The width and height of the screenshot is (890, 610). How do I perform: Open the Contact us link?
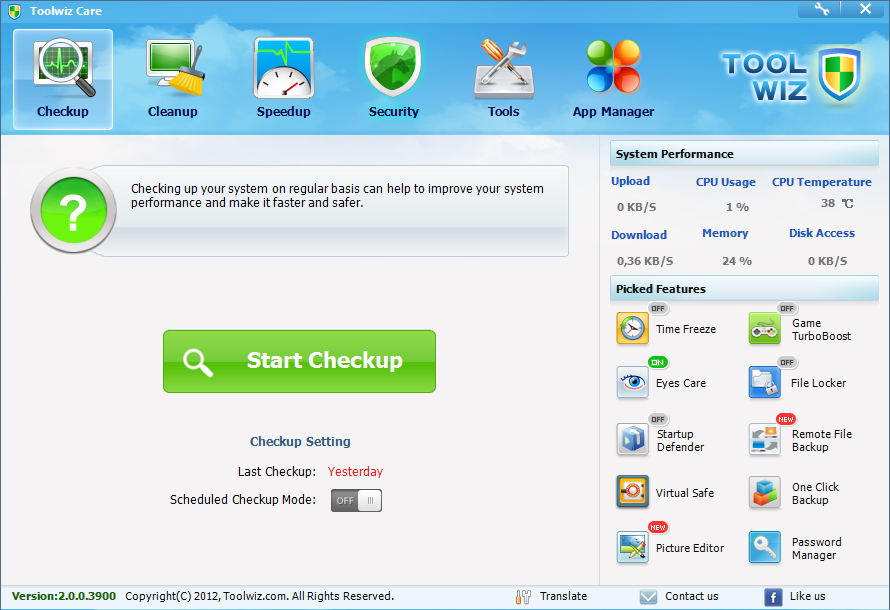tap(691, 596)
